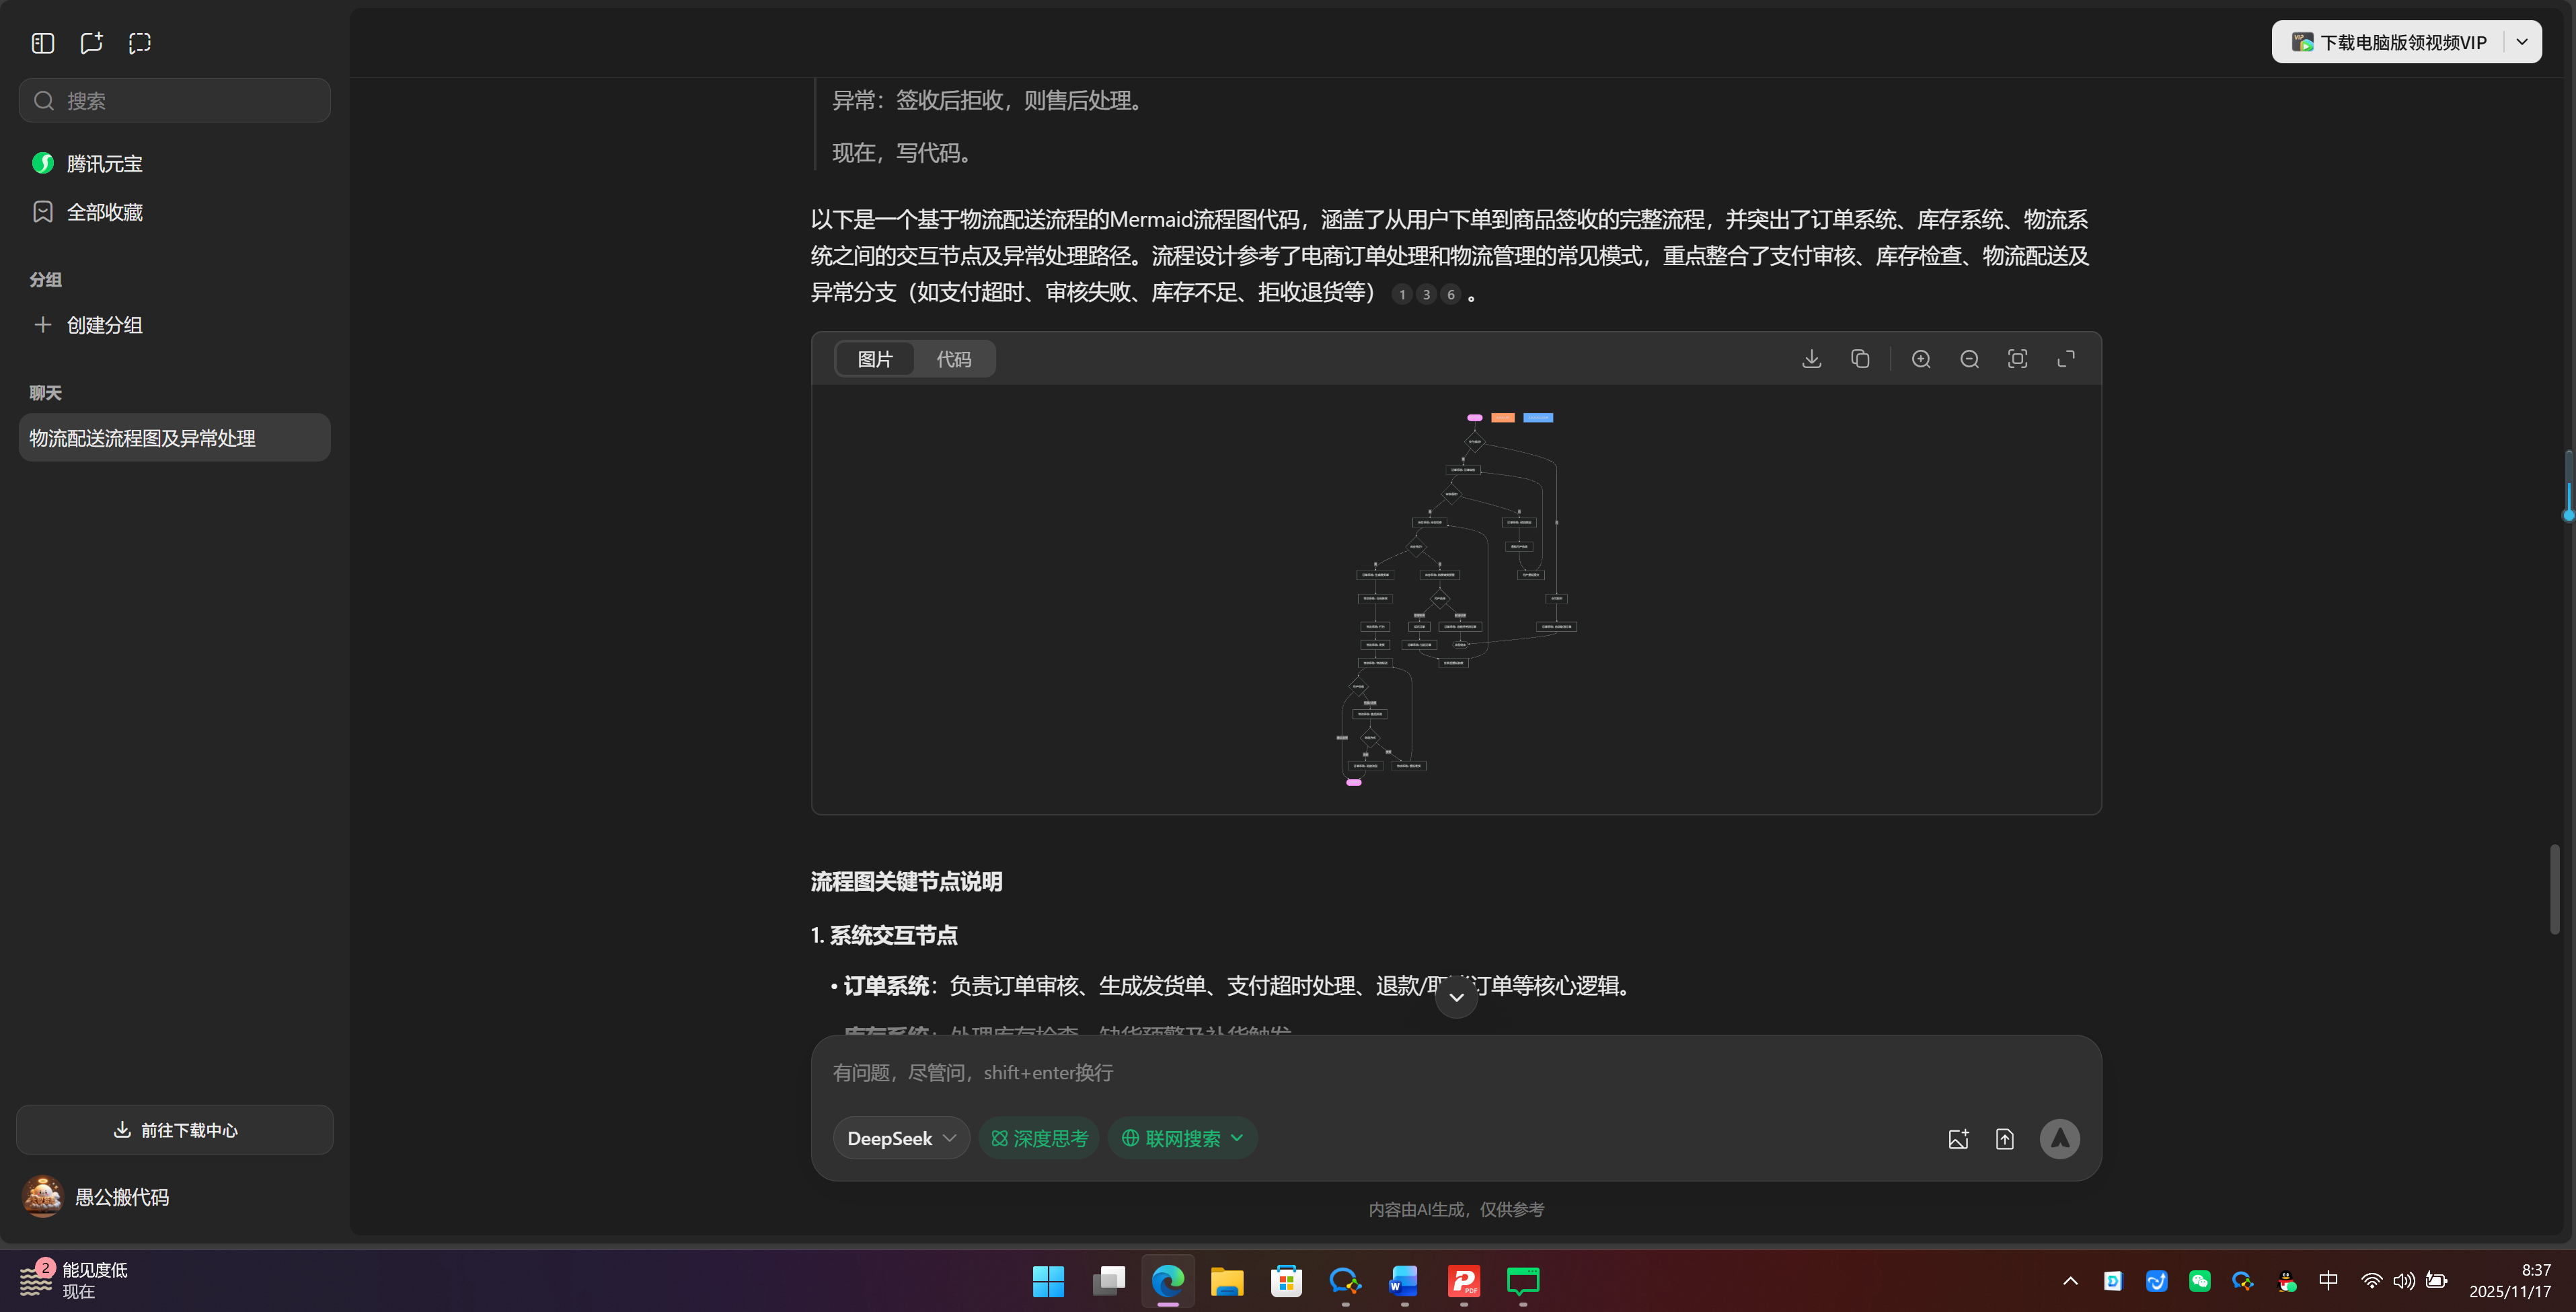Switch to the 代码 tab
This screenshot has width=2576, height=1312.
(x=954, y=358)
